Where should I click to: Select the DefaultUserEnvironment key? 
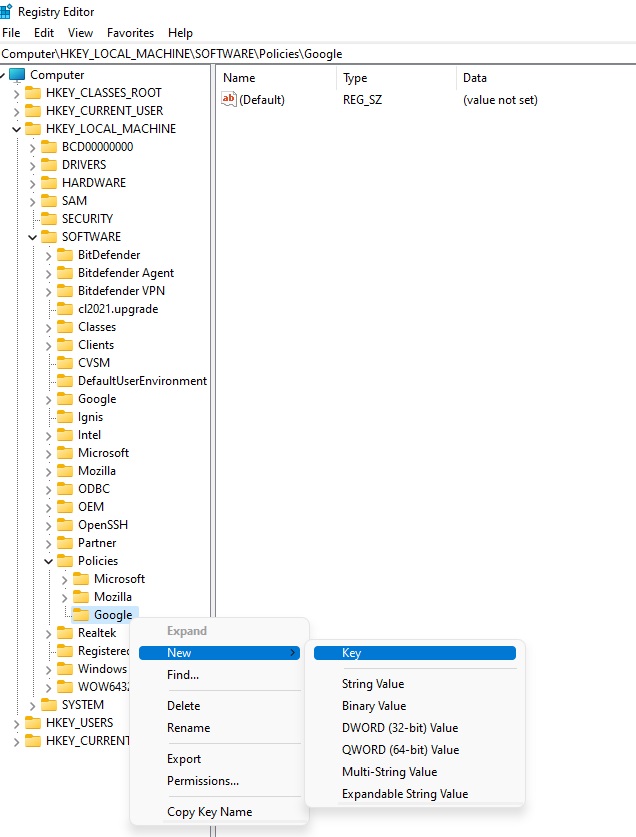click(142, 381)
